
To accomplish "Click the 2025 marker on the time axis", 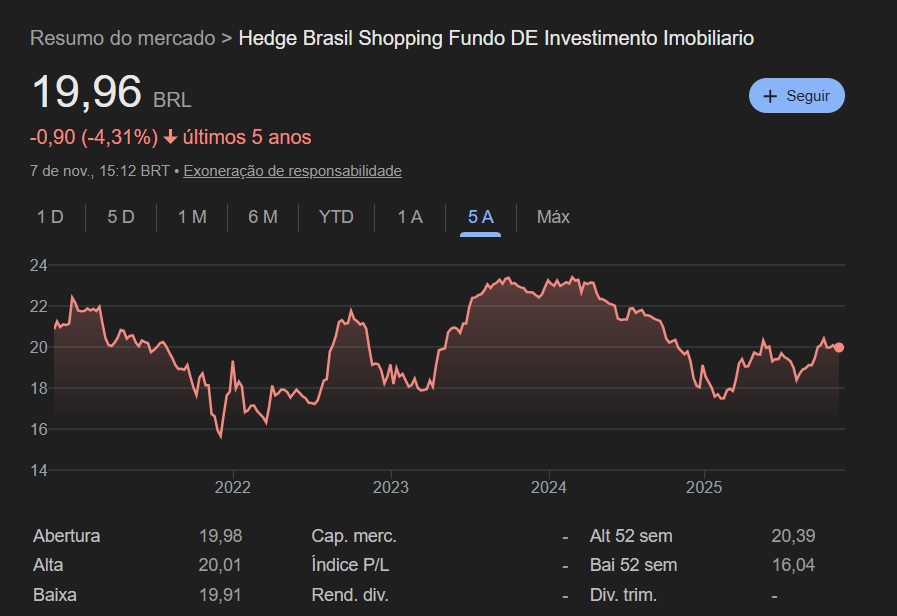I will [705, 488].
